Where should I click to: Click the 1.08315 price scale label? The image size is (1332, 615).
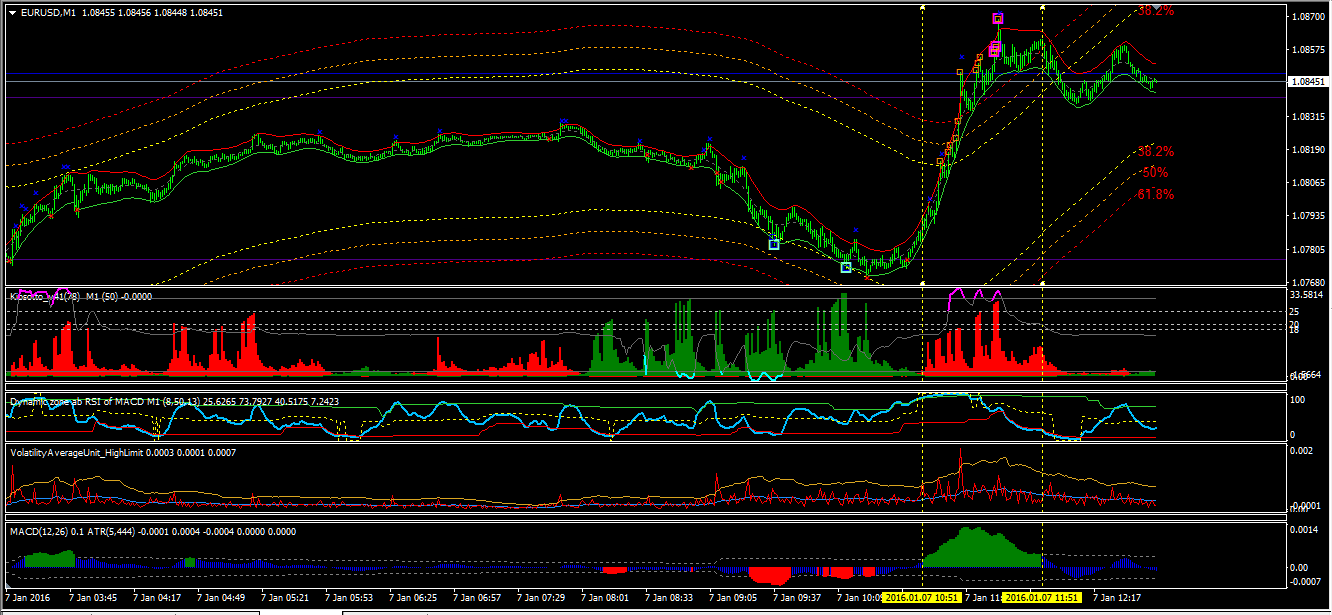click(x=1308, y=116)
